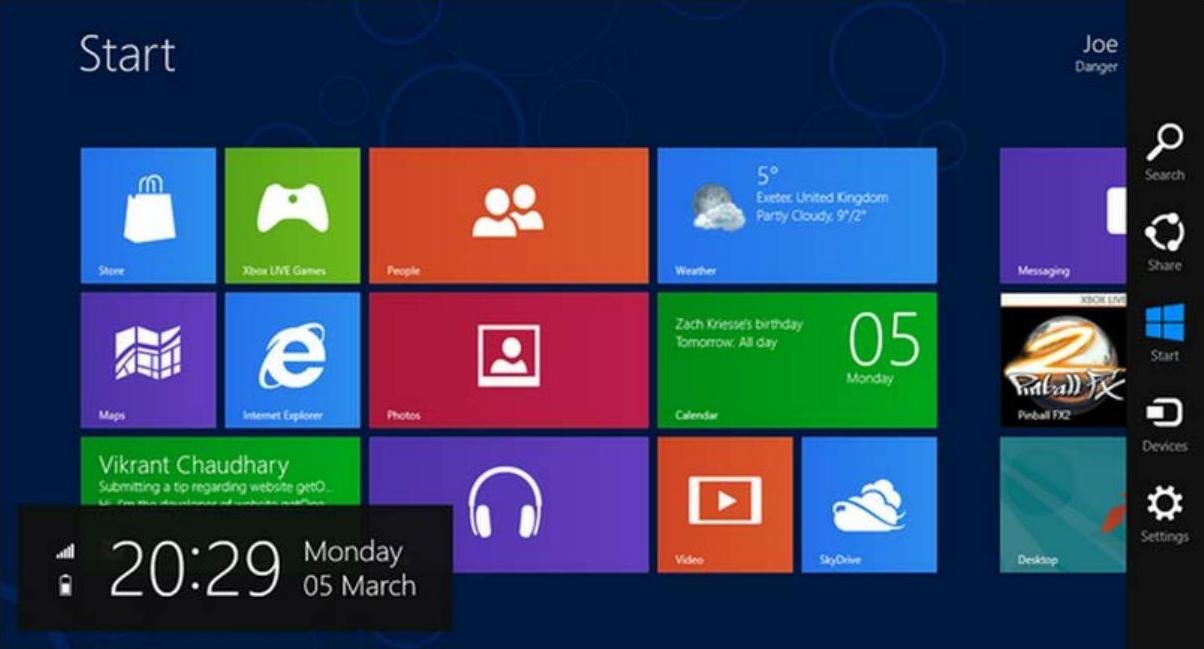Open the Video tile
The image size is (1204, 649).
point(725,504)
